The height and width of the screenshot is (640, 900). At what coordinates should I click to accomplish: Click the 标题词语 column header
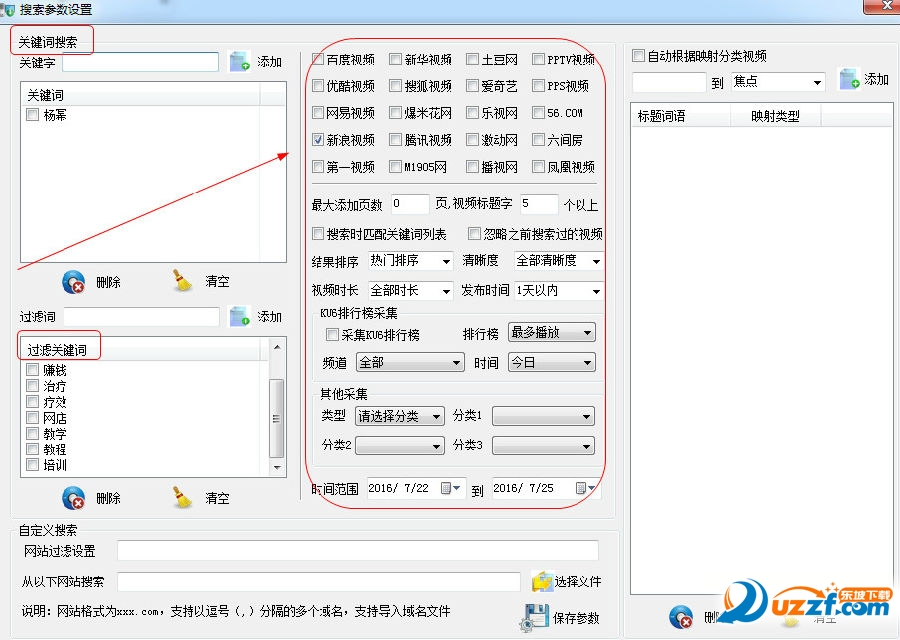680,117
